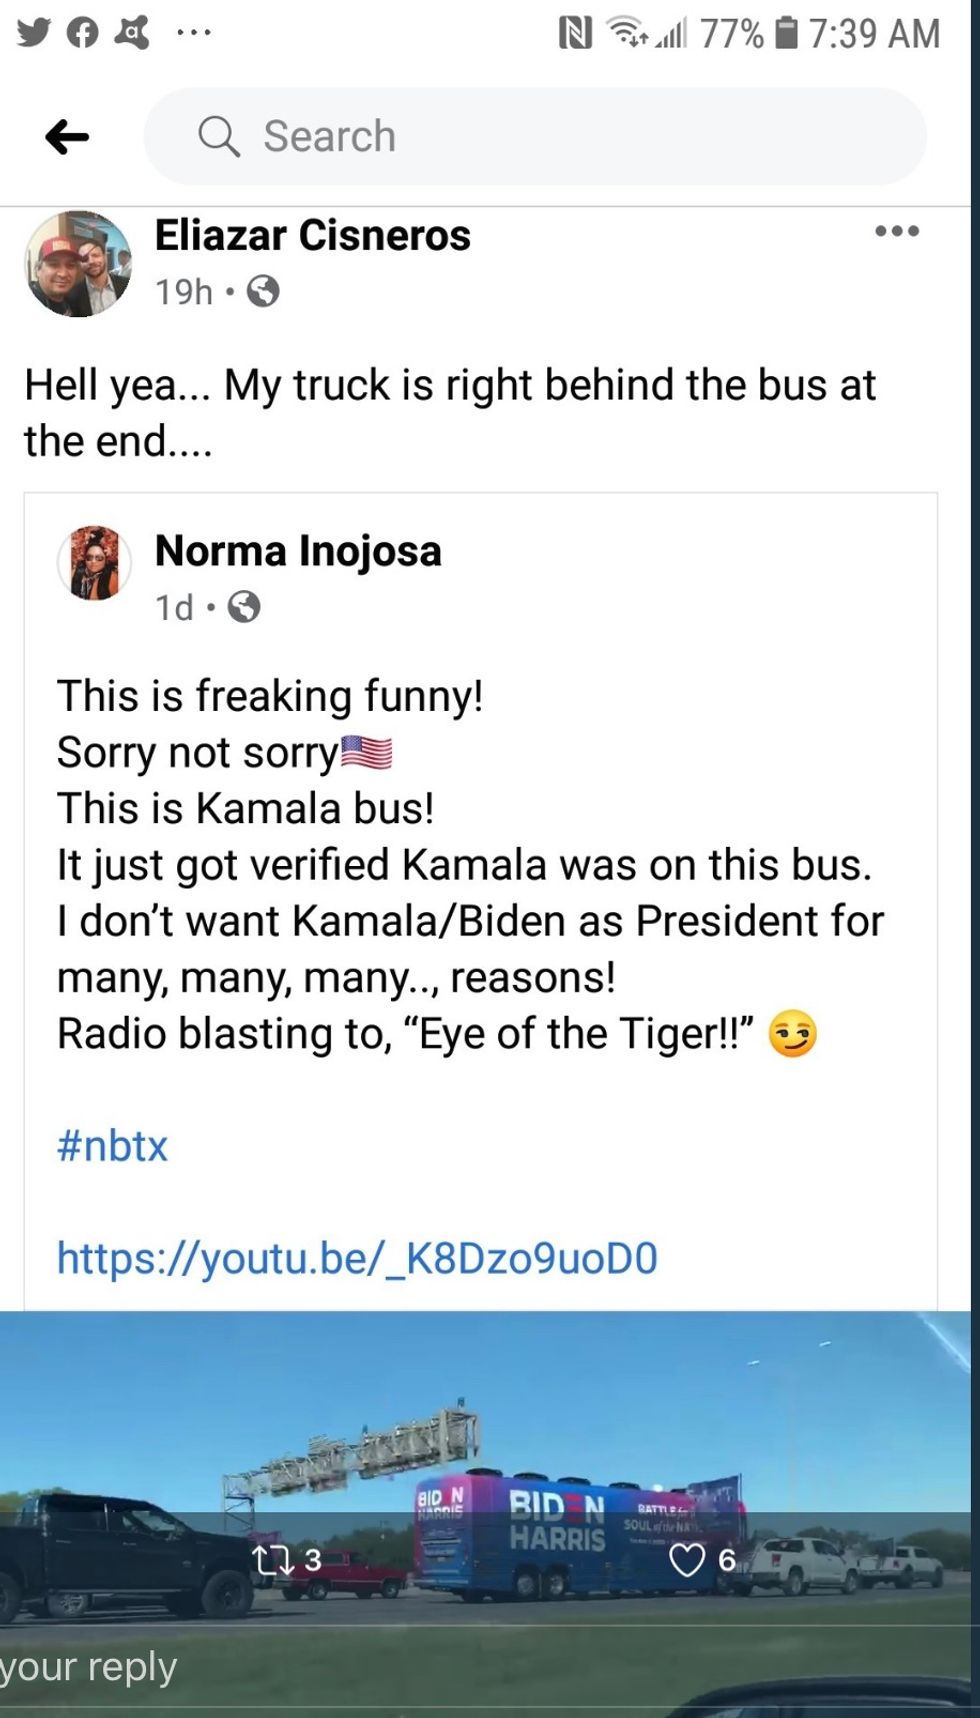Open the youtu.be video link

click(357, 1257)
